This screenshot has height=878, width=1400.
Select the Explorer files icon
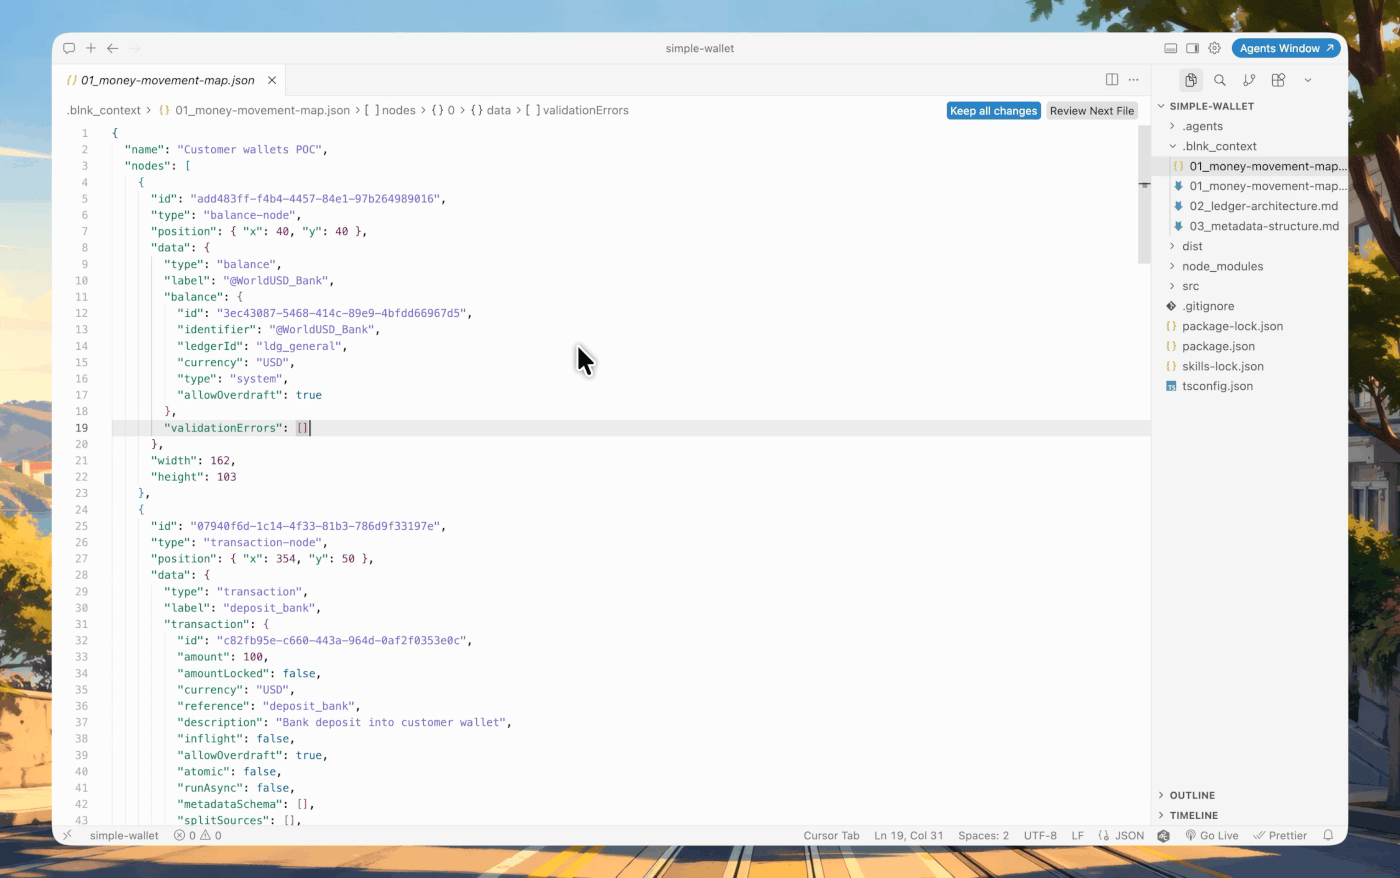click(x=1191, y=80)
